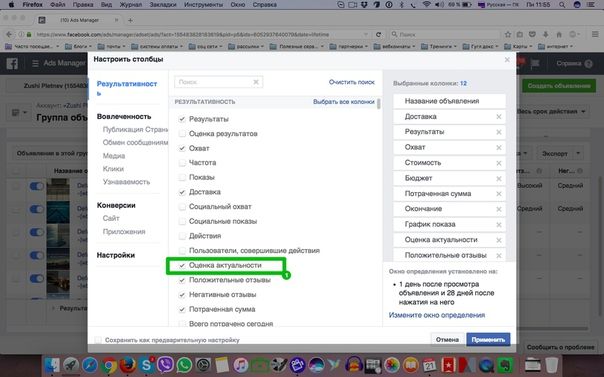Open the Trash in the dock
Image resolution: width=604 pixels, height=377 pixels.
552,365
